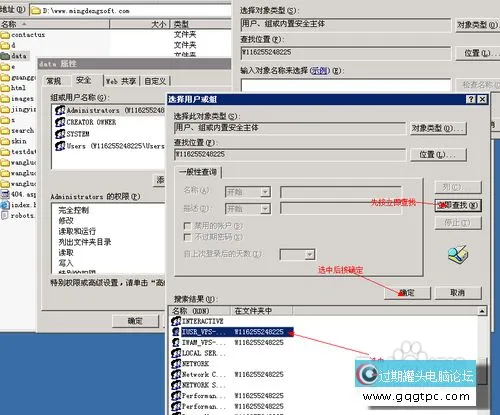The image size is (500, 415).
Task: Select the contactus folder icon in Explorer
Action: point(5,35)
